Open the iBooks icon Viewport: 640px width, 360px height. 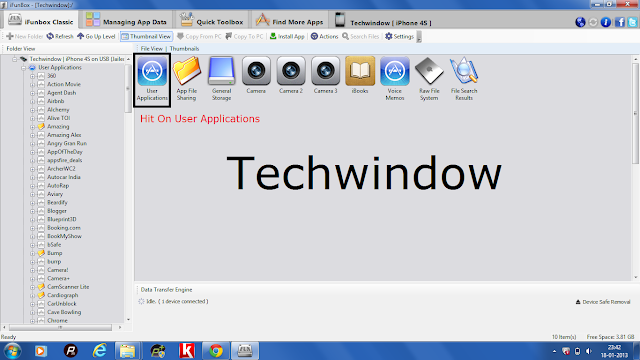(x=360, y=76)
